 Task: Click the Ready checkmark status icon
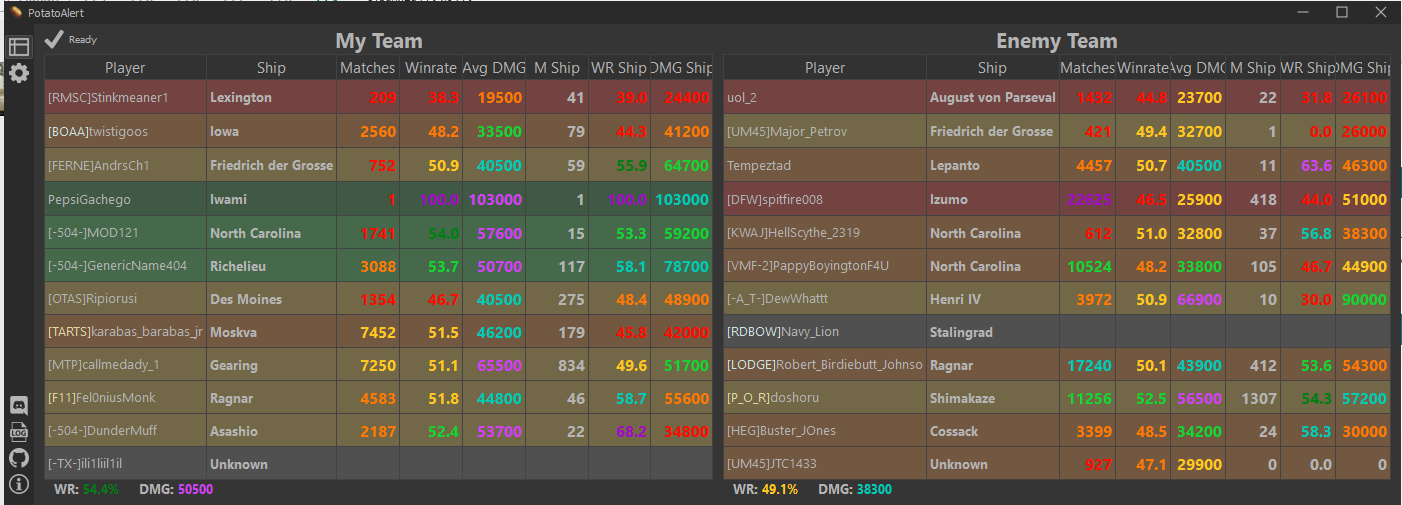pos(54,39)
